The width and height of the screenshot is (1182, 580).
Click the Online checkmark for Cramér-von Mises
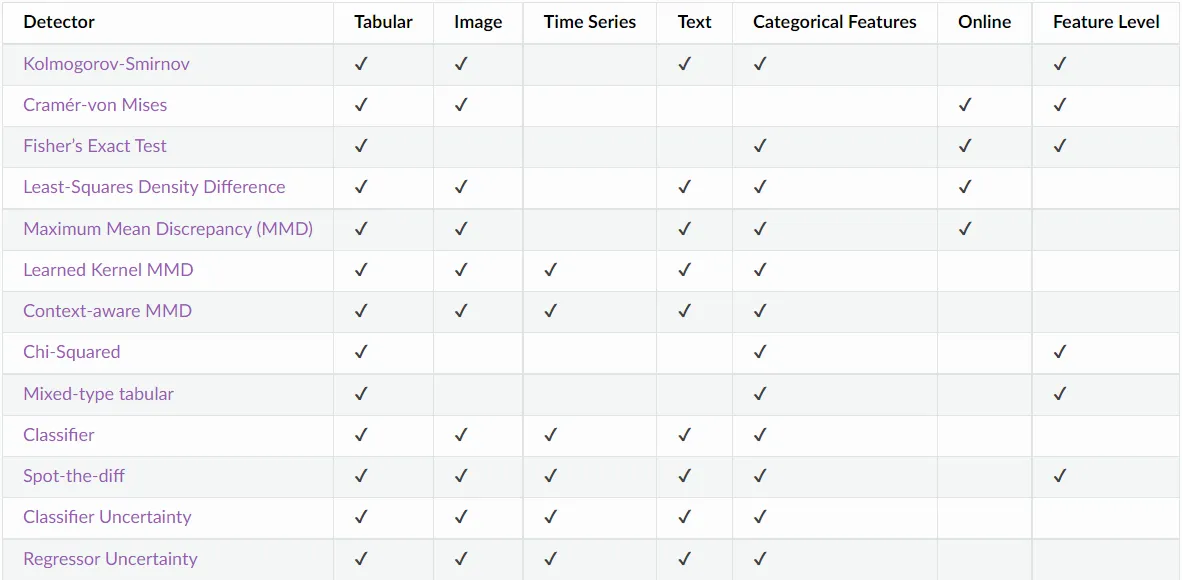965,105
